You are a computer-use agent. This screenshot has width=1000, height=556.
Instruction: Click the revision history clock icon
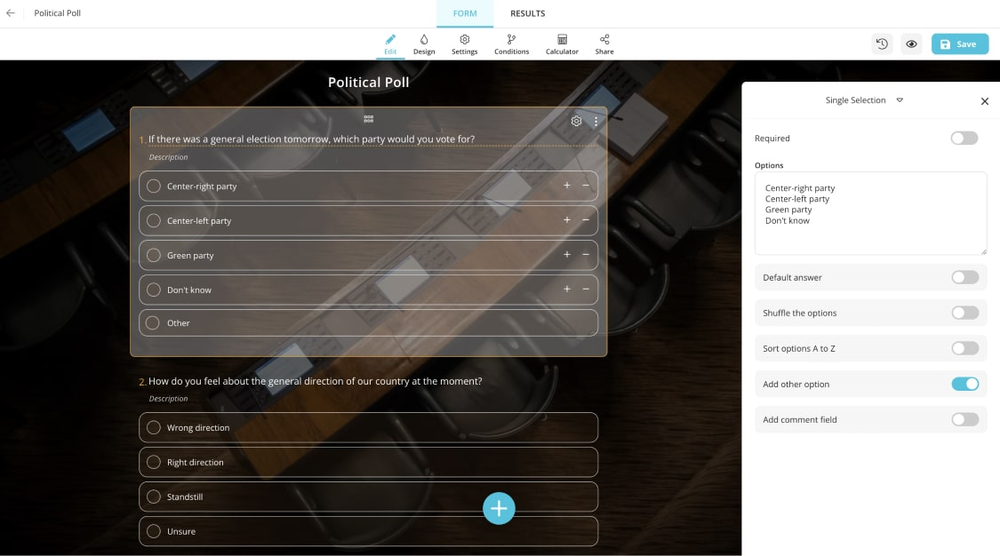click(x=882, y=44)
